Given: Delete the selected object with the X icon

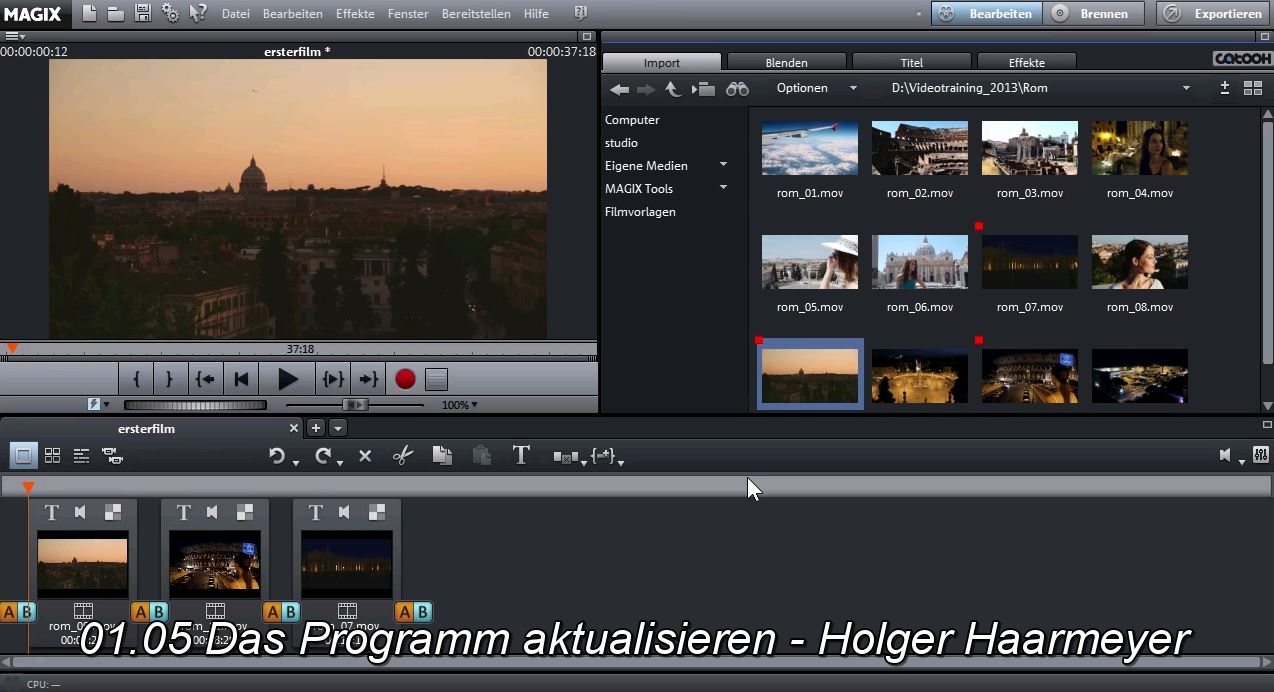Looking at the screenshot, I should [x=365, y=456].
